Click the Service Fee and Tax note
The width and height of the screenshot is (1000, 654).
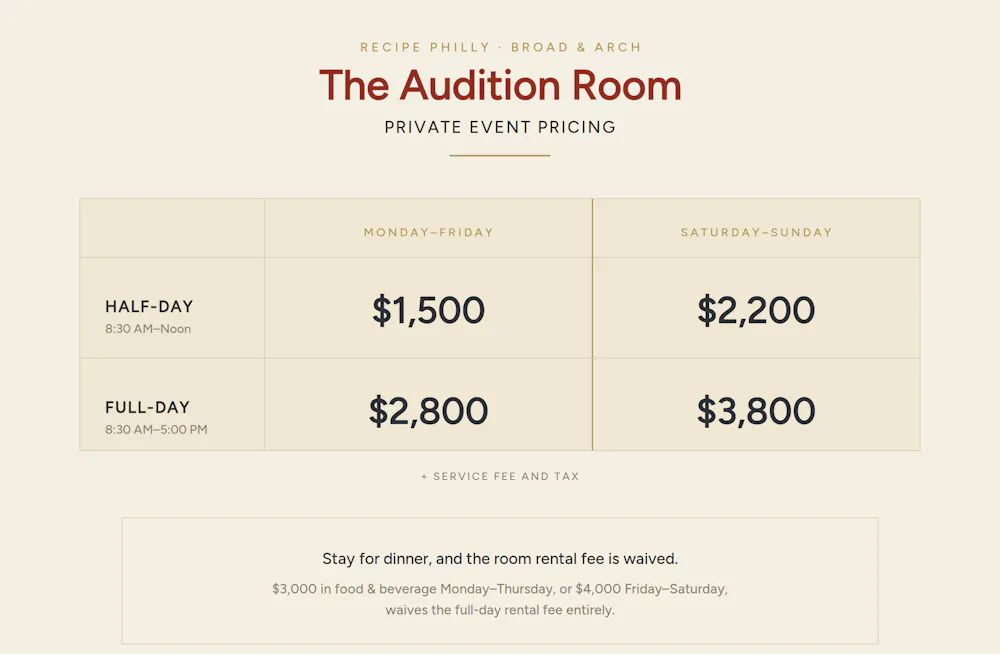(x=500, y=476)
